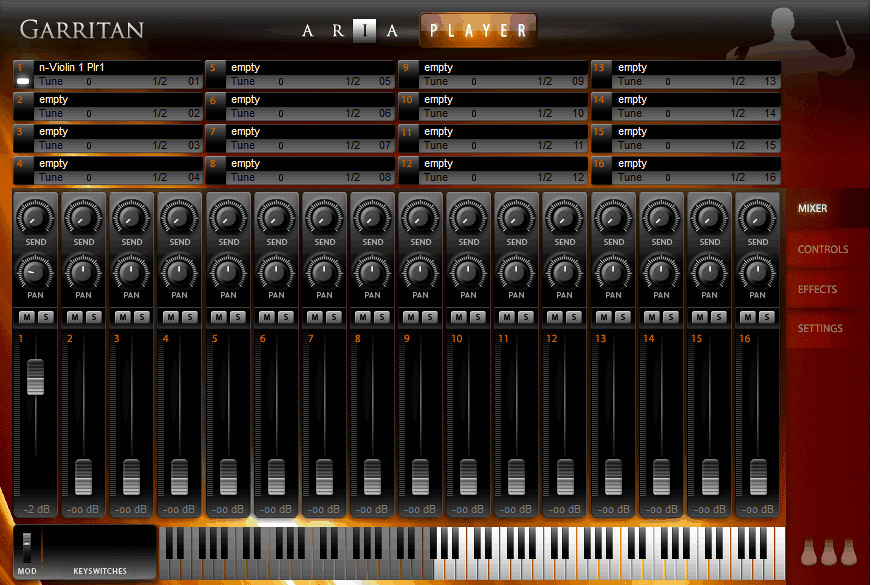Click the channel 2 SEND knob
This screenshot has height=585, width=871.
(x=83, y=218)
